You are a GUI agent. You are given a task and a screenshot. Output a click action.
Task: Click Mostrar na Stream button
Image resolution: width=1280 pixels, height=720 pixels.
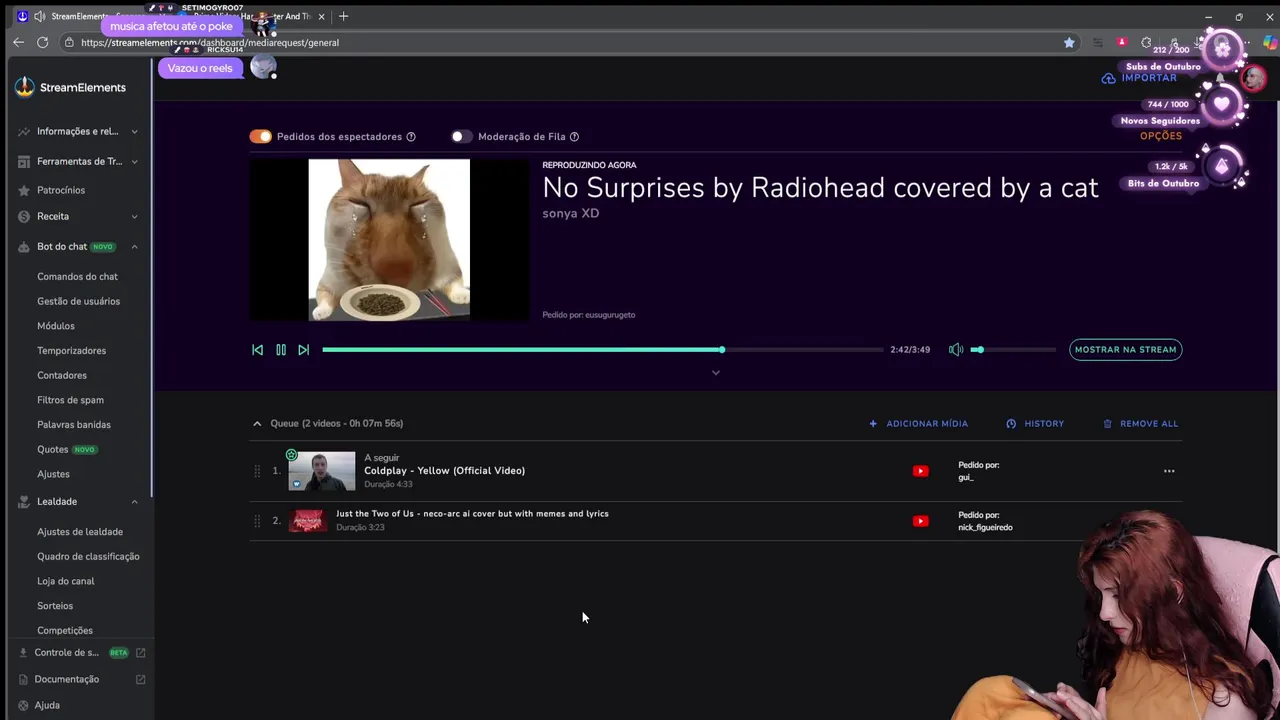pos(1126,350)
